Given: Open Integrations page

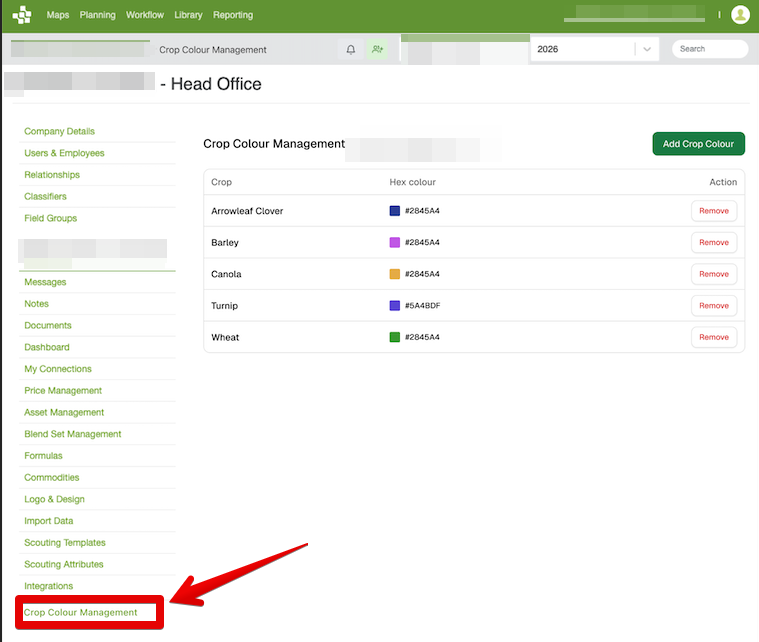Looking at the screenshot, I should [48, 586].
